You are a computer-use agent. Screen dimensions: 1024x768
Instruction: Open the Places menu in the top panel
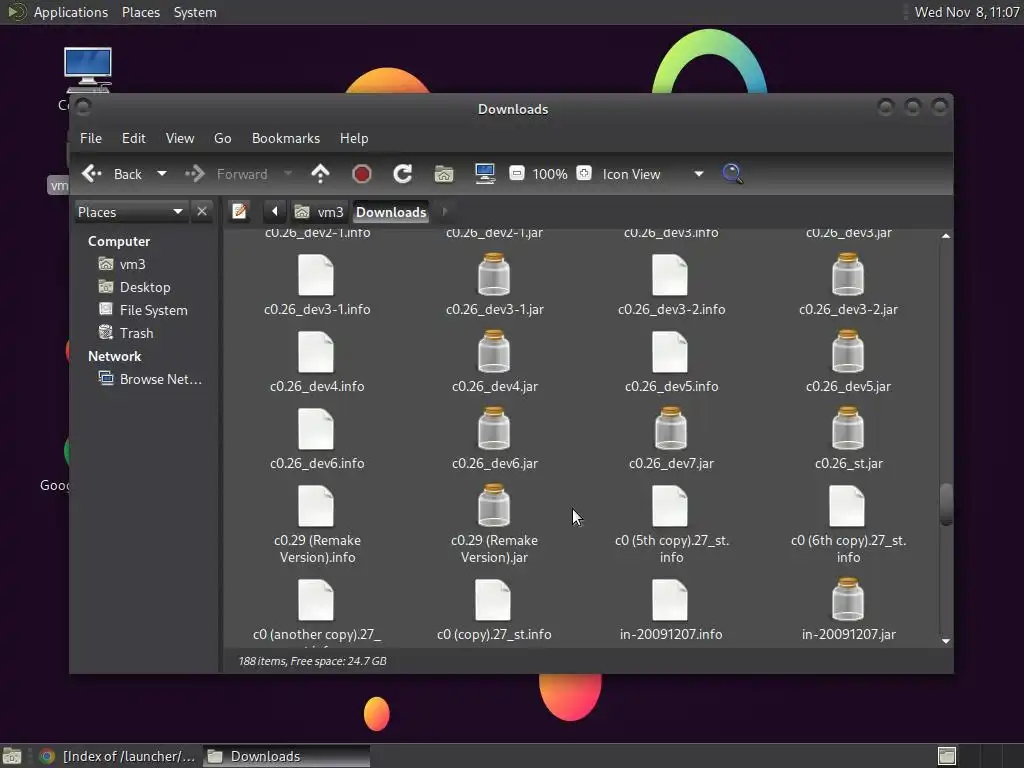point(141,12)
